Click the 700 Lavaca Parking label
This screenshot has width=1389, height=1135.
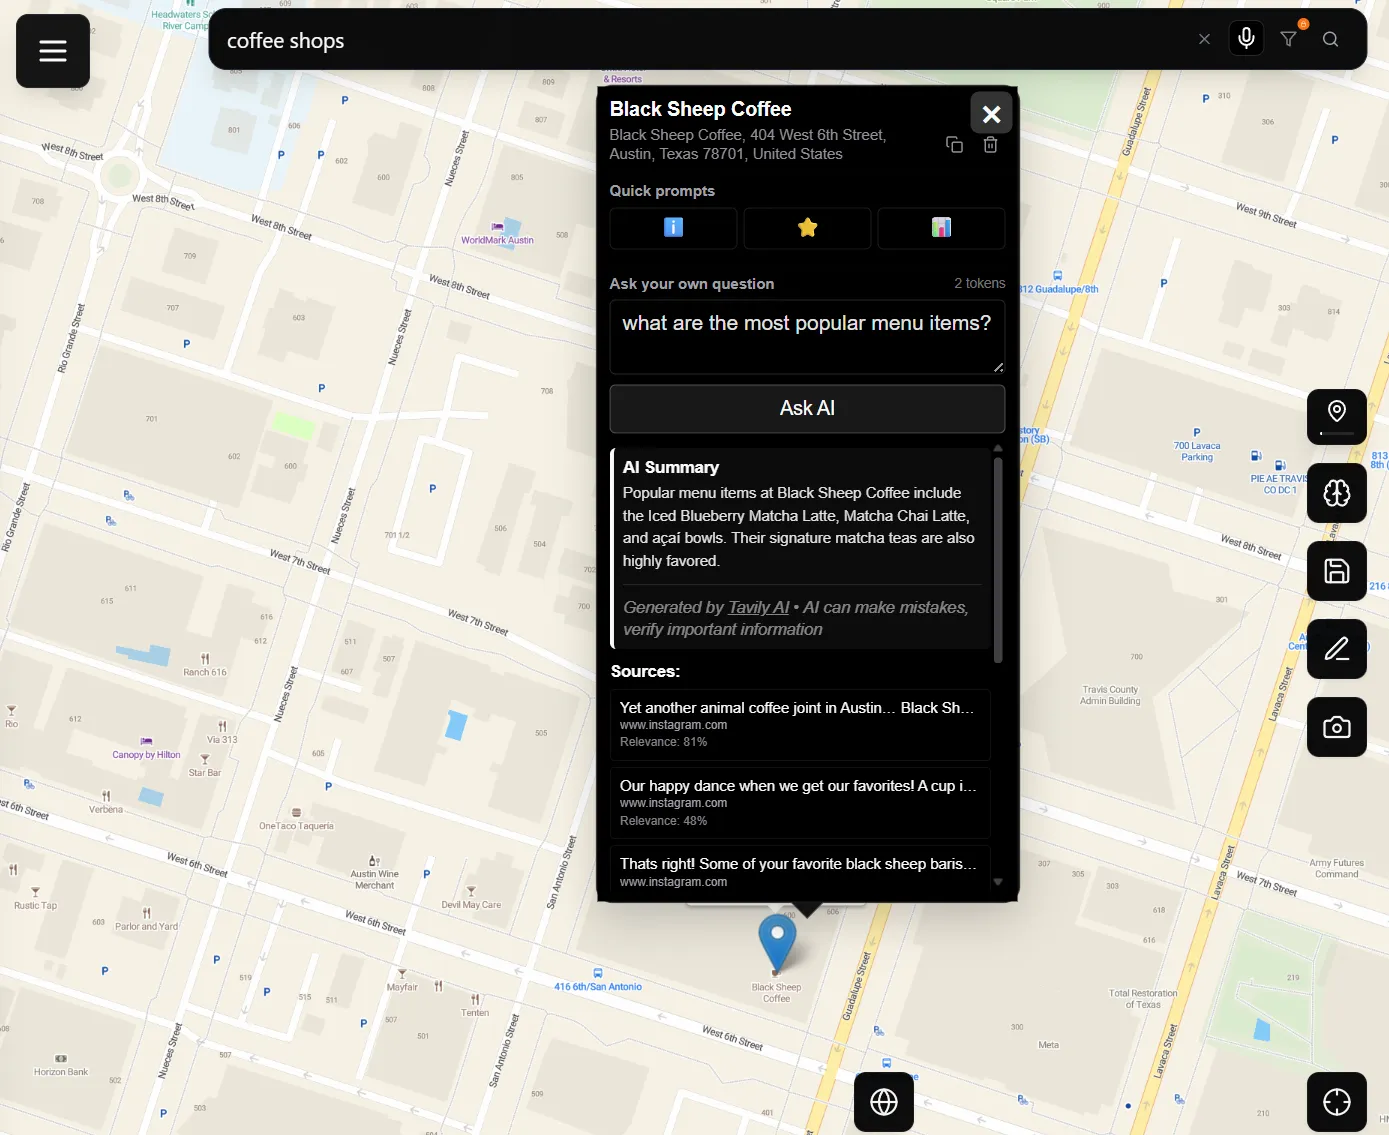(1197, 451)
